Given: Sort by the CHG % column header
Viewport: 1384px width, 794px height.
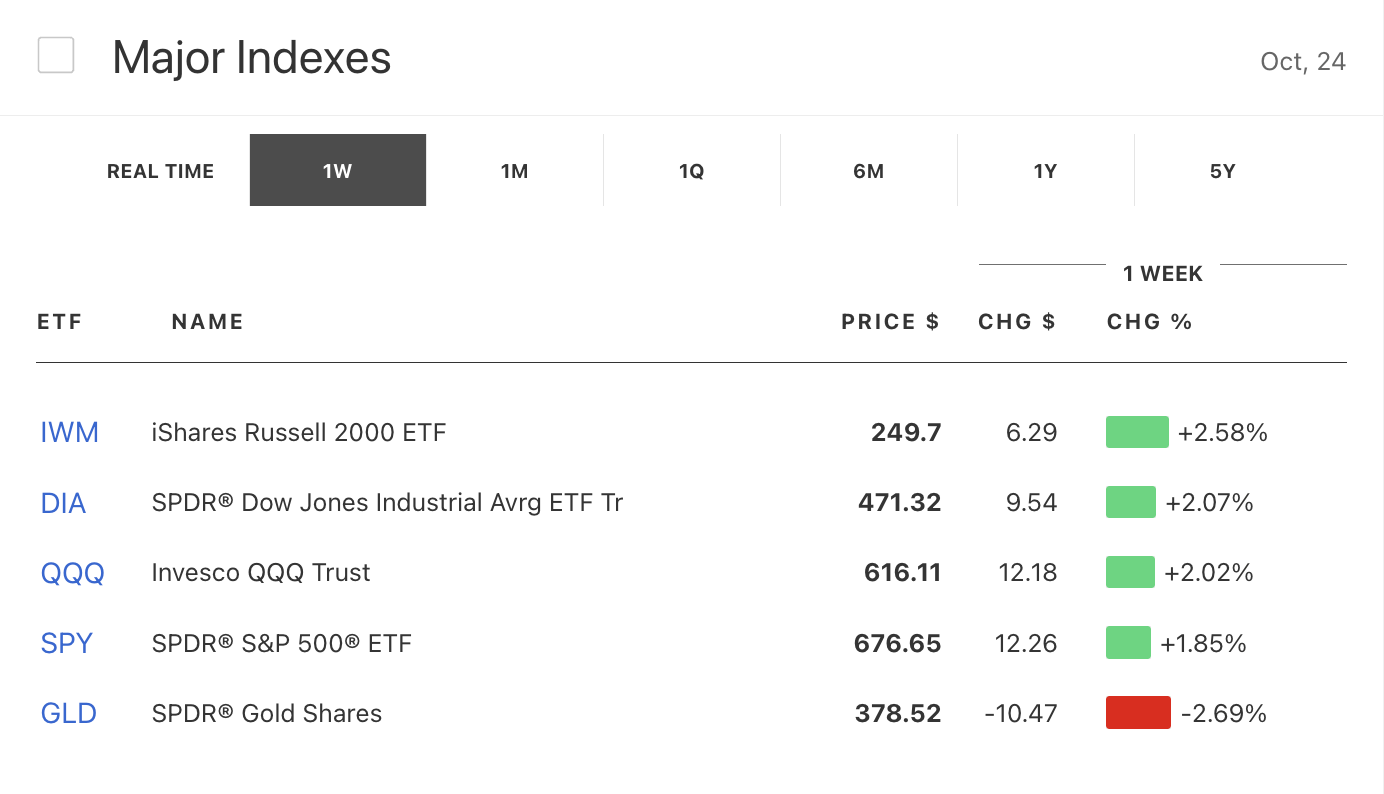Looking at the screenshot, I should pyautogui.click(x=1150, y=322).
